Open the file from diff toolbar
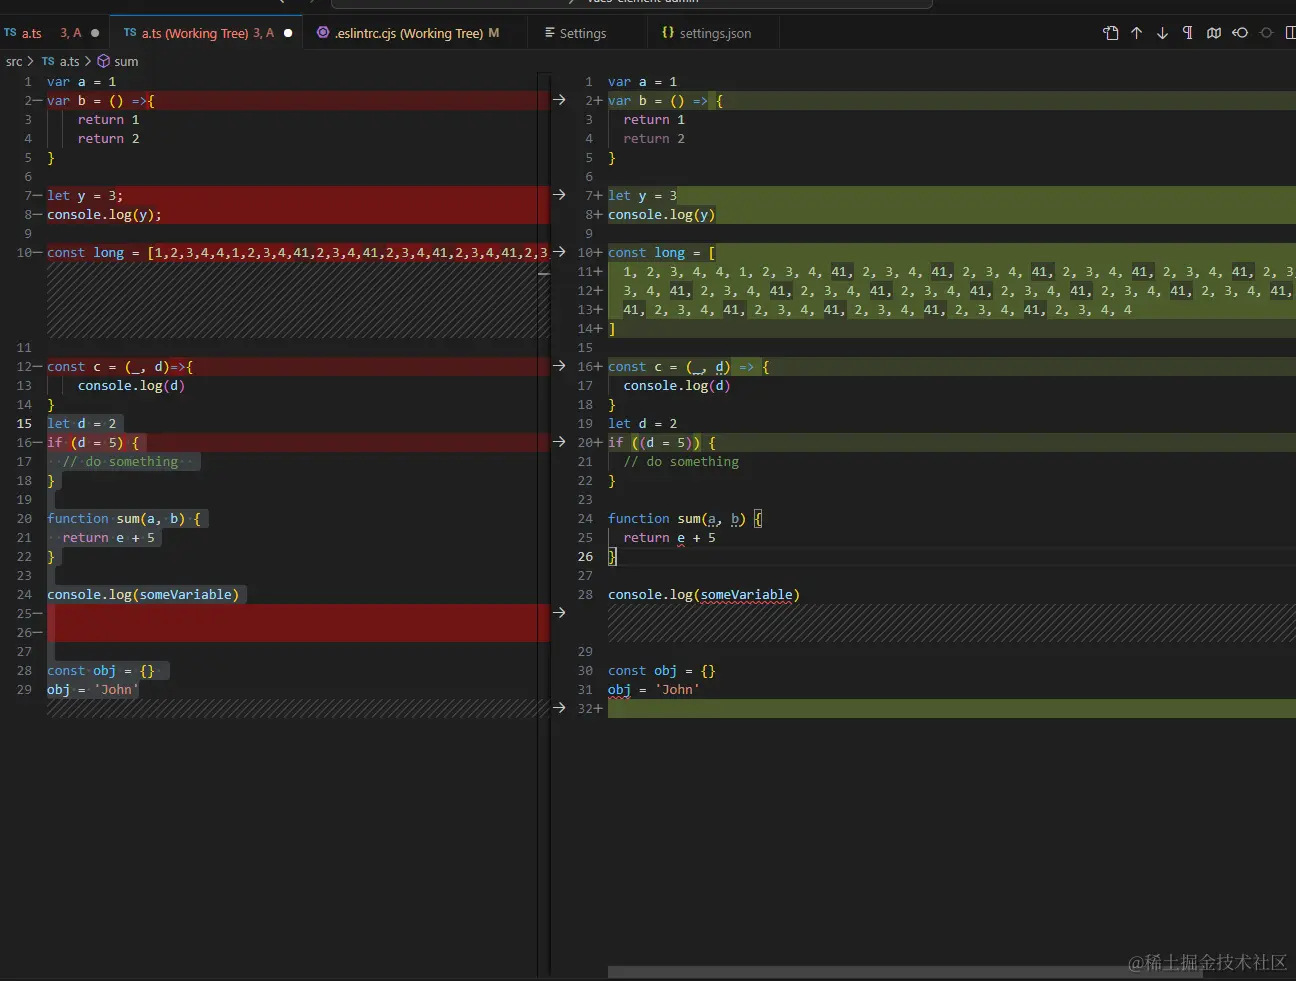The height and width of the screenshot is (981, 1296). tap(1110, 33)
